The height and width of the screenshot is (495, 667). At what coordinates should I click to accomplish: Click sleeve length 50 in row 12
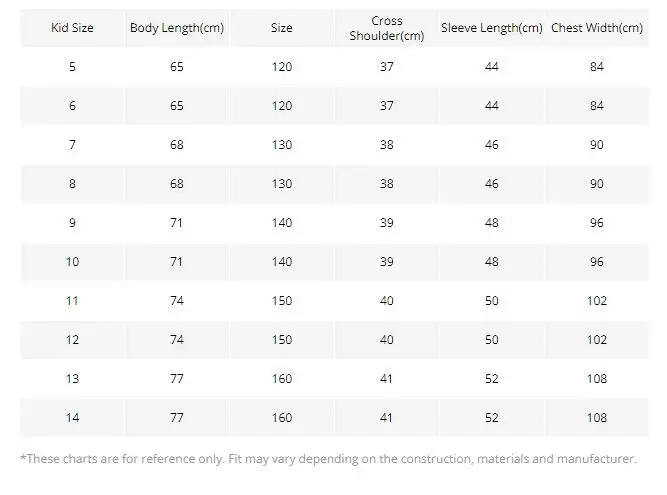[492, 340]
